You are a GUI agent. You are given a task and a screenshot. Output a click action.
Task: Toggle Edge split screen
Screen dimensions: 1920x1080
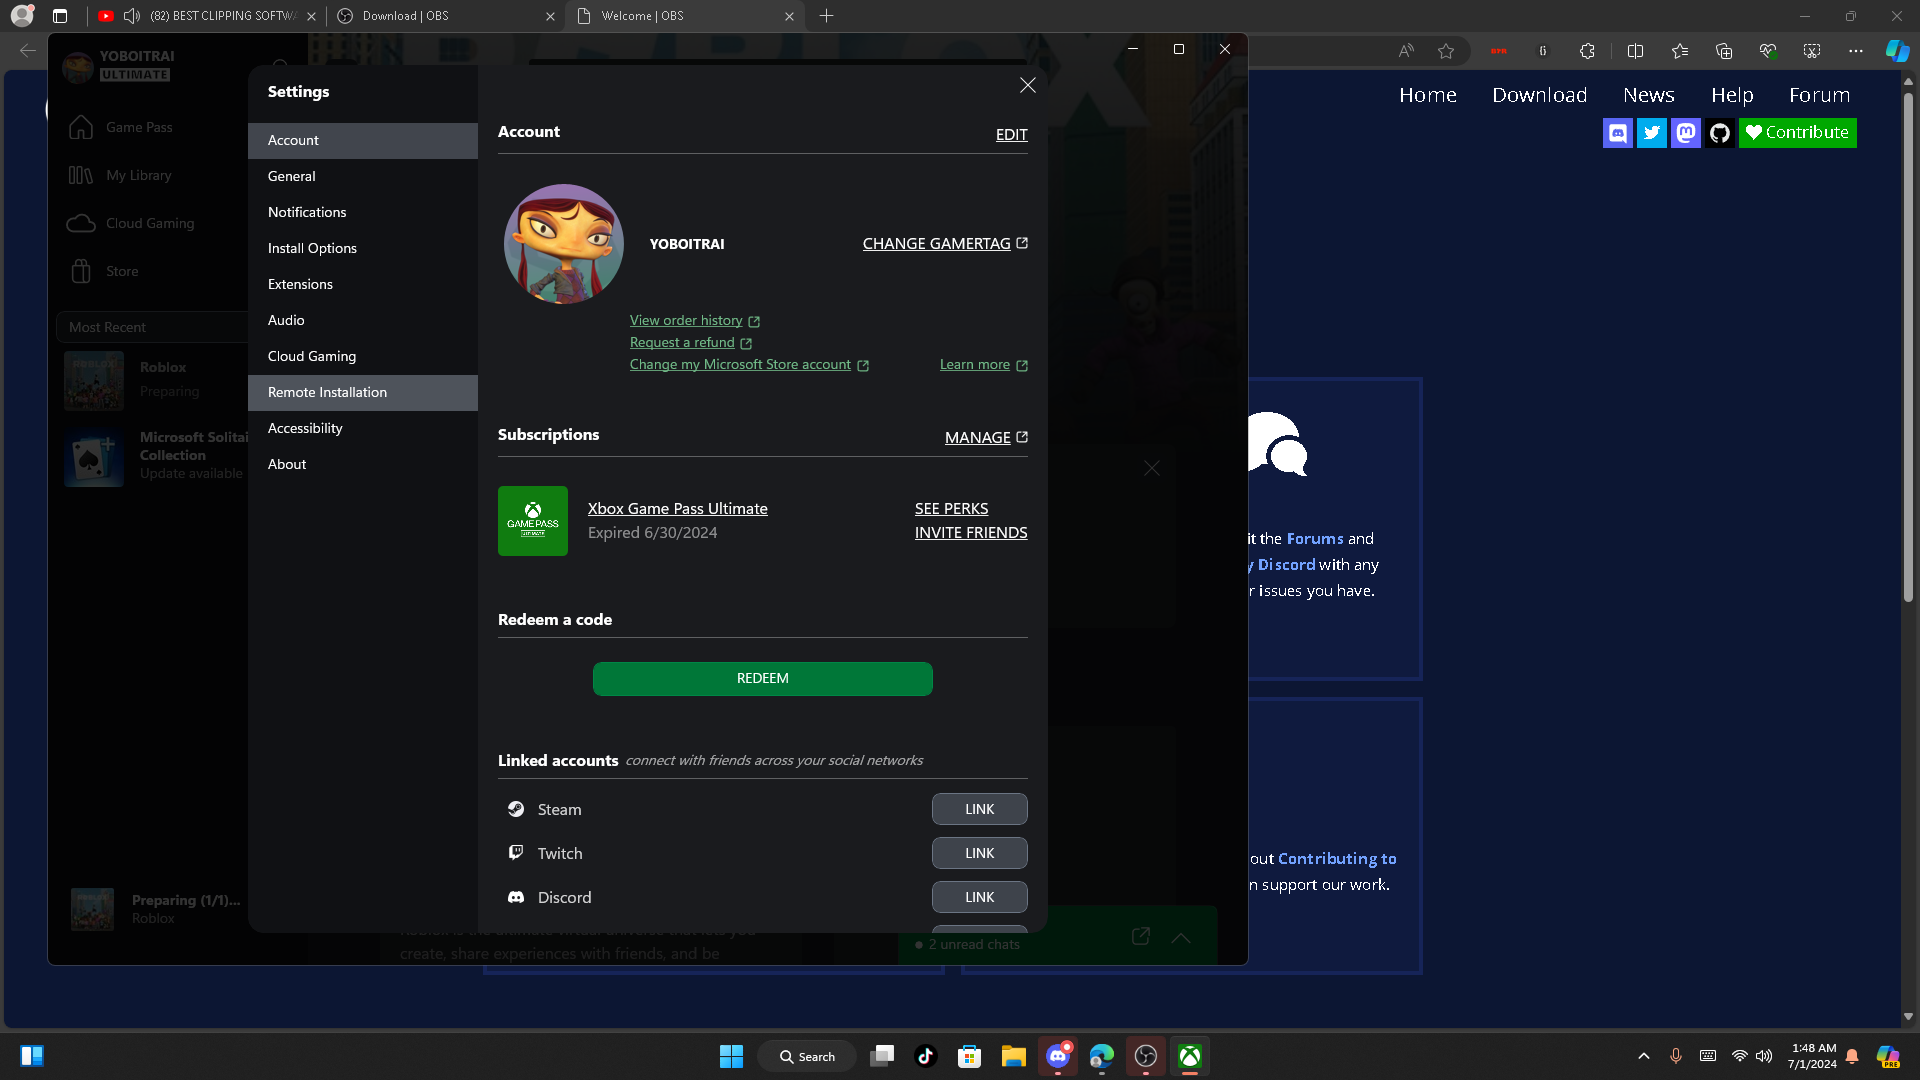(1635, 51)
